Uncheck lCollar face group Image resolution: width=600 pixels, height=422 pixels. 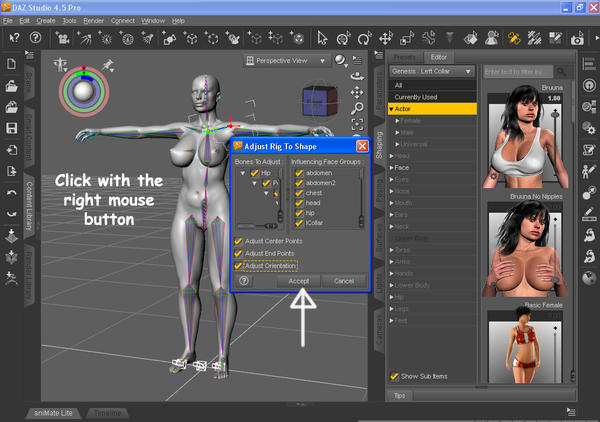click(x=299, y=223)
